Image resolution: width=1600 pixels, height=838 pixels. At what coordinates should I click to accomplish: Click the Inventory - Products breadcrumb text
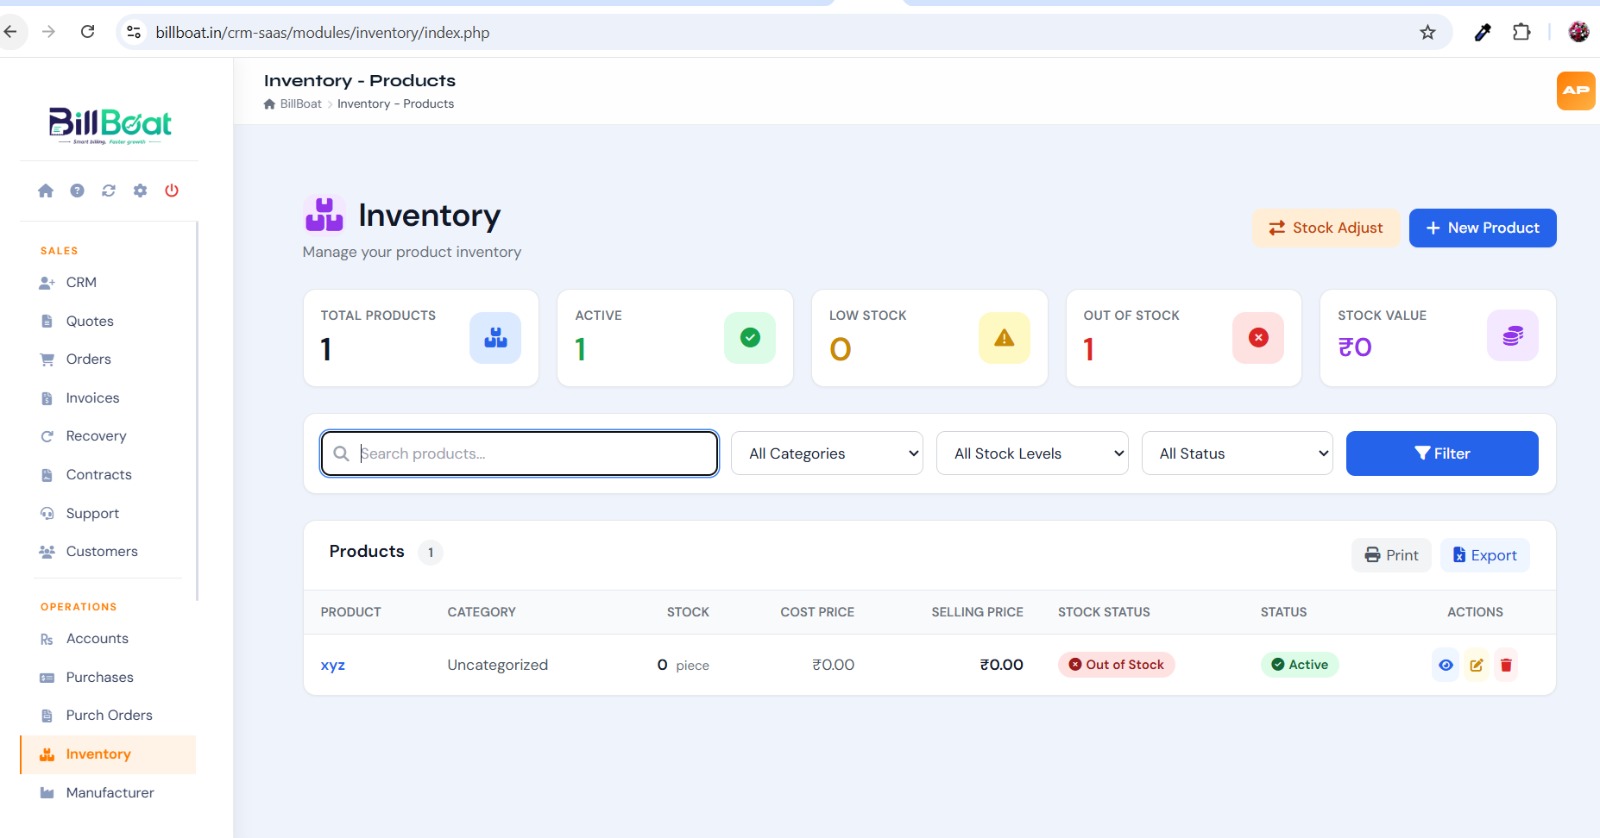pyautogui.click(x=396, y=104)
